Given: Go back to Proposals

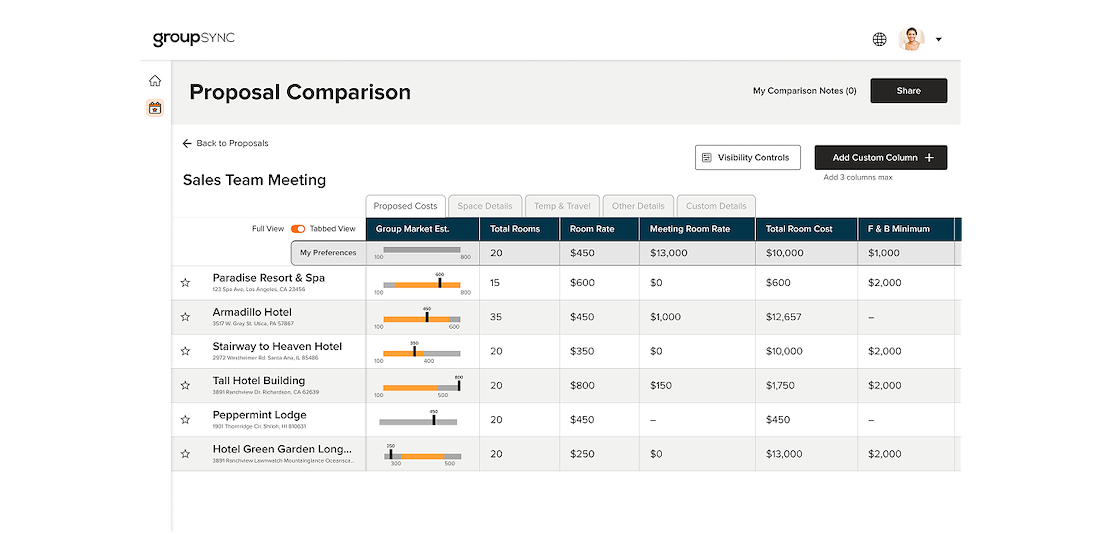Looking at the screenshot, I should point(226,143).
